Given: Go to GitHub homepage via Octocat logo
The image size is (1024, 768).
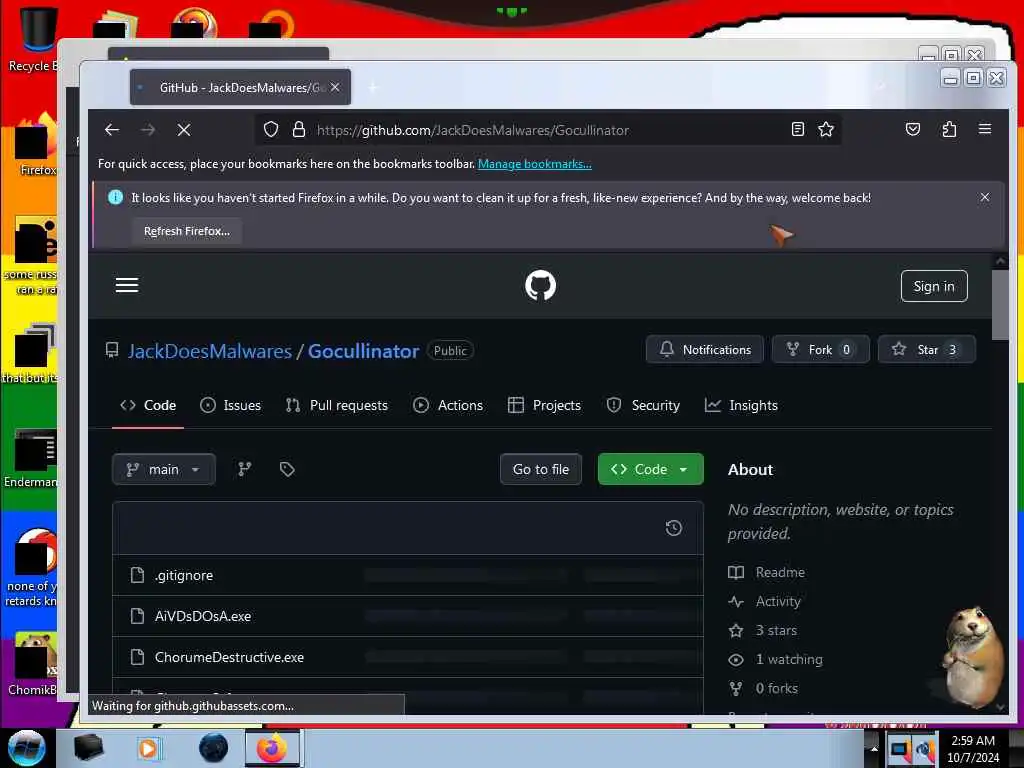Looking at the screenshot, I should (x=540, y=285).
